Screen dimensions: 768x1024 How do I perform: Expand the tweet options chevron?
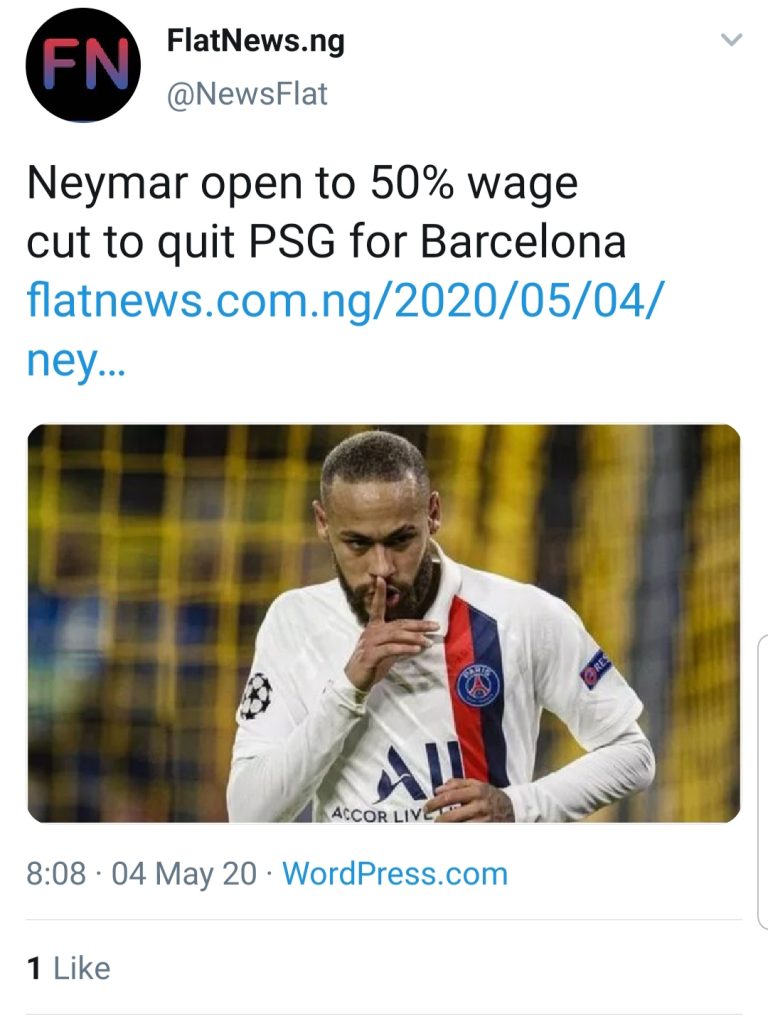click(731, 40)
